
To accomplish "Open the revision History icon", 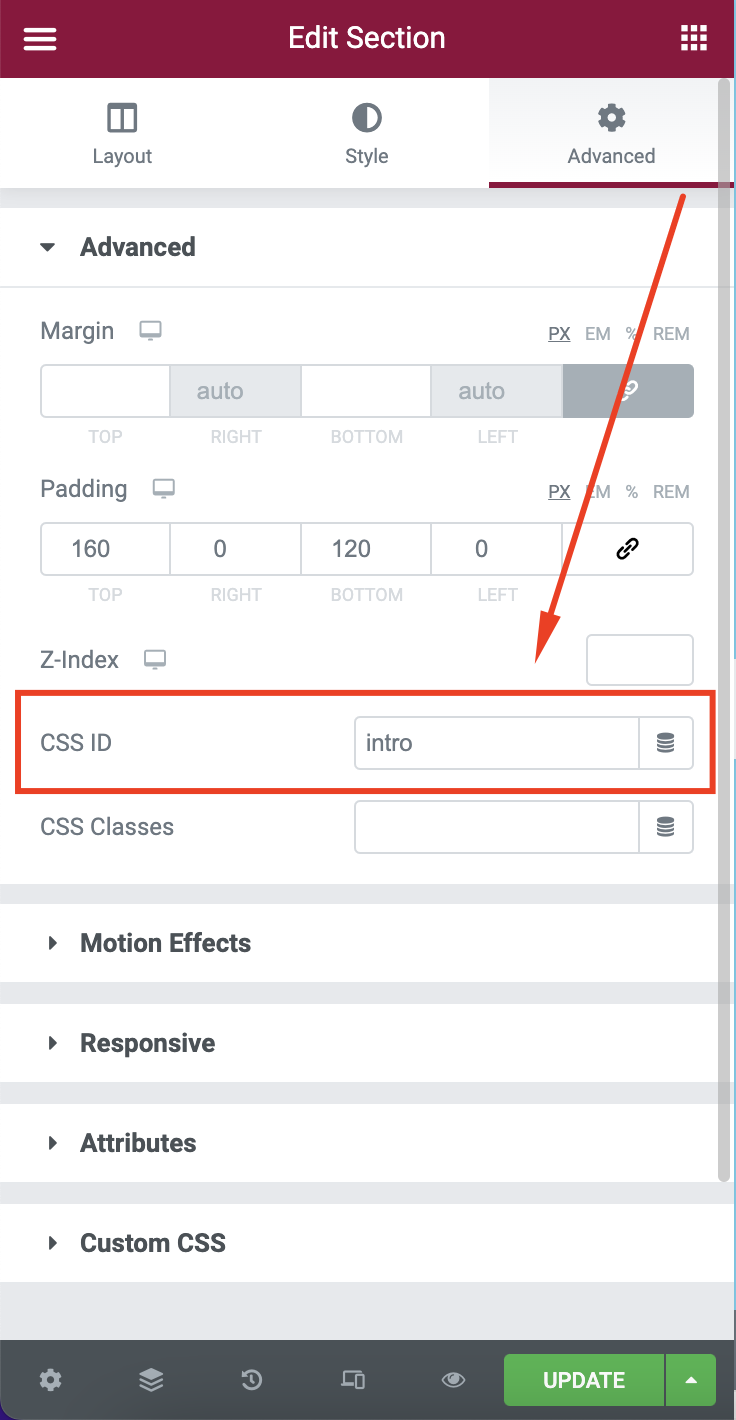I will (x=251, y=1380).
